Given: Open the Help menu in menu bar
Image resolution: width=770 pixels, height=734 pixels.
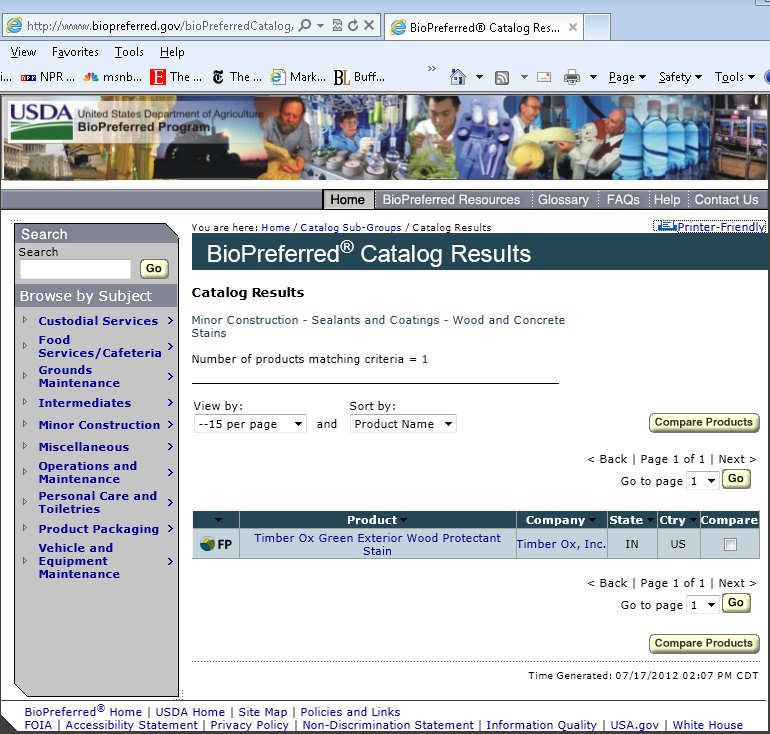Looking at the screenshot, I should tap(172, 52).
